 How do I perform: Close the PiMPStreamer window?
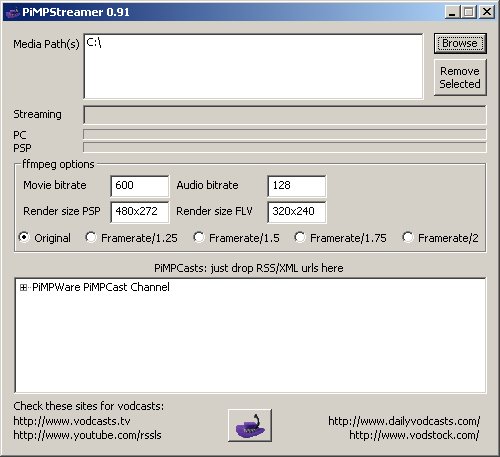pyautogui.click(x=487, y=12)
